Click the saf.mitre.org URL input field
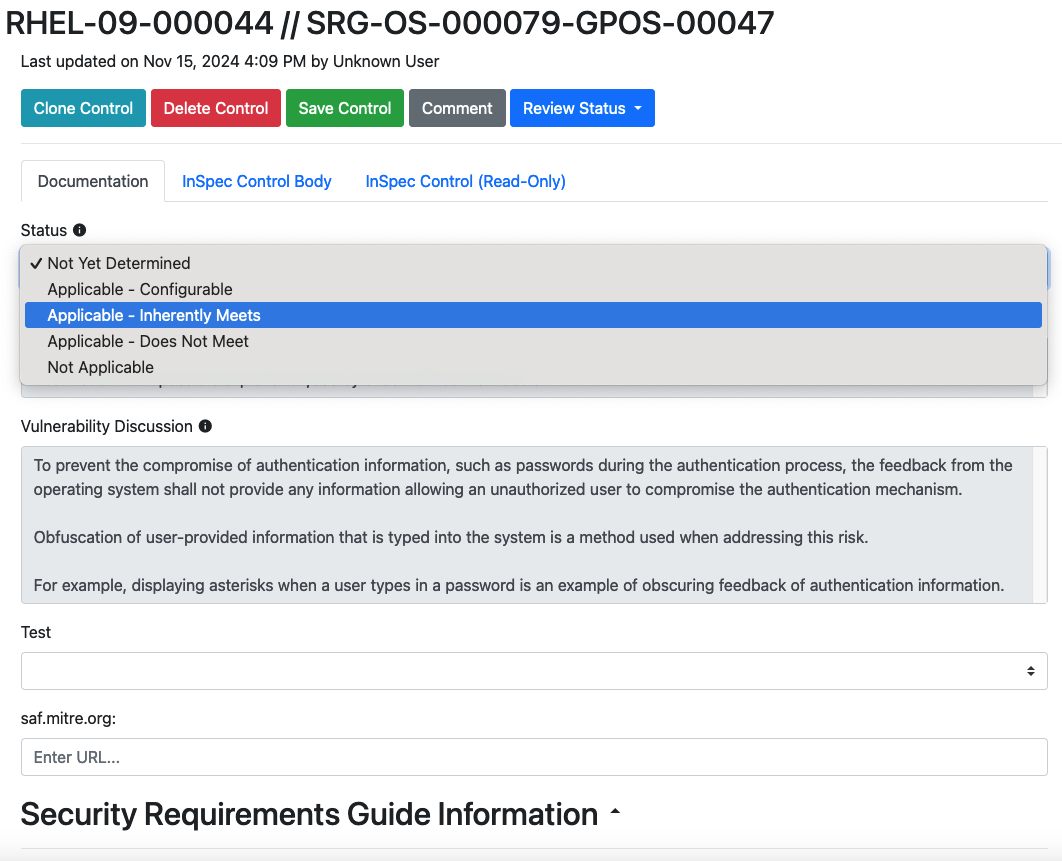1062x861 pixels. (533, 757)
